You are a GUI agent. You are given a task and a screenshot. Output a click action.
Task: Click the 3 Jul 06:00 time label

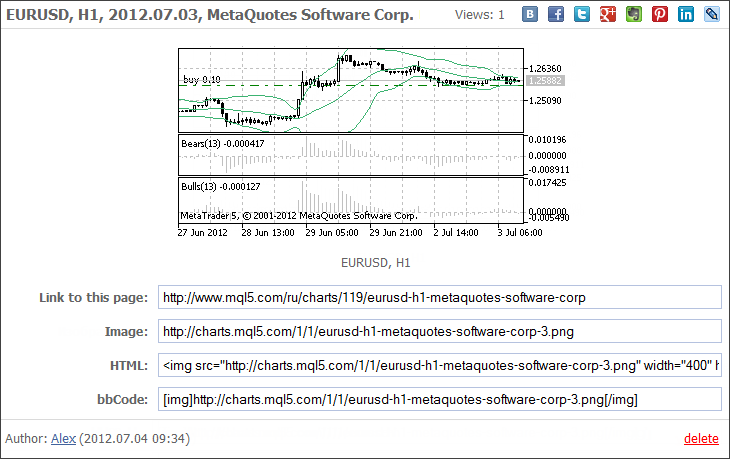(520, 232)
